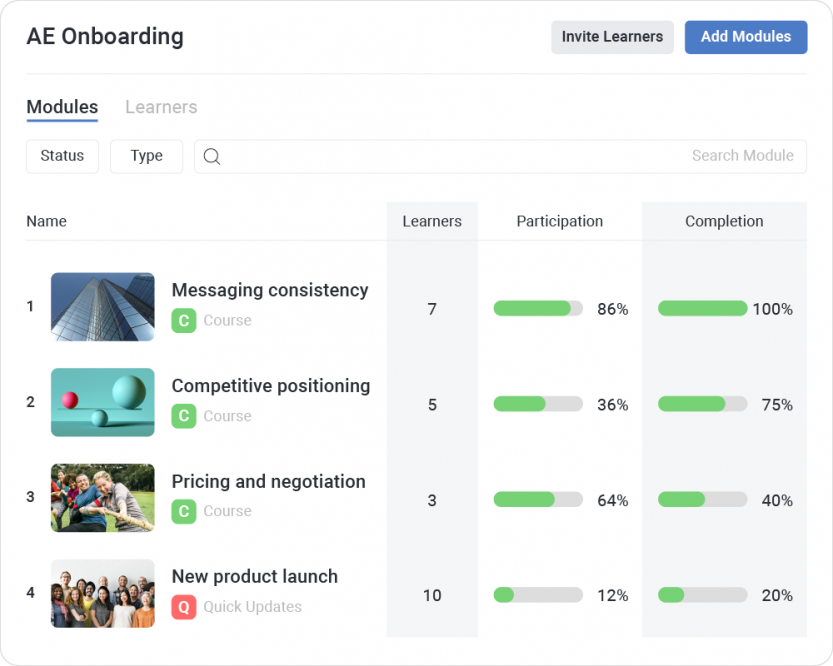Select the Modules tab

pyautogui.click(x=62, y=107)
